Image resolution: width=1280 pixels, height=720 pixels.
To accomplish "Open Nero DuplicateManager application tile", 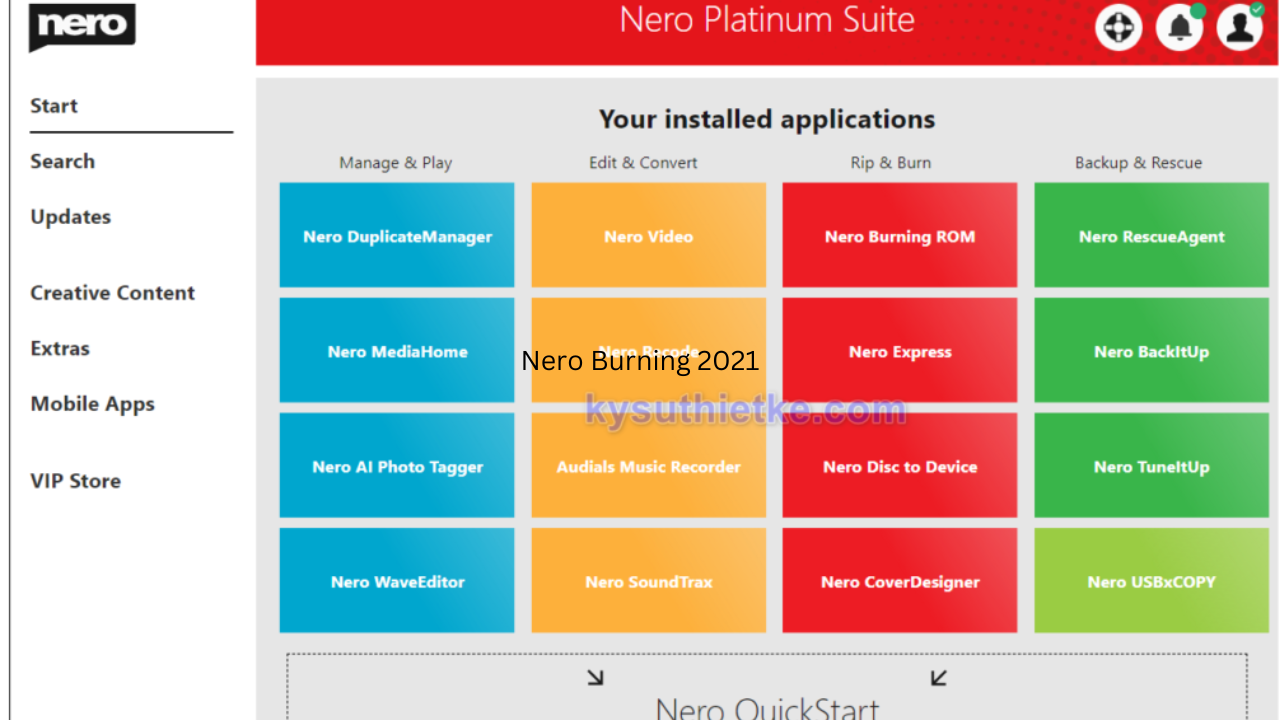I will (x=397, y=236).
